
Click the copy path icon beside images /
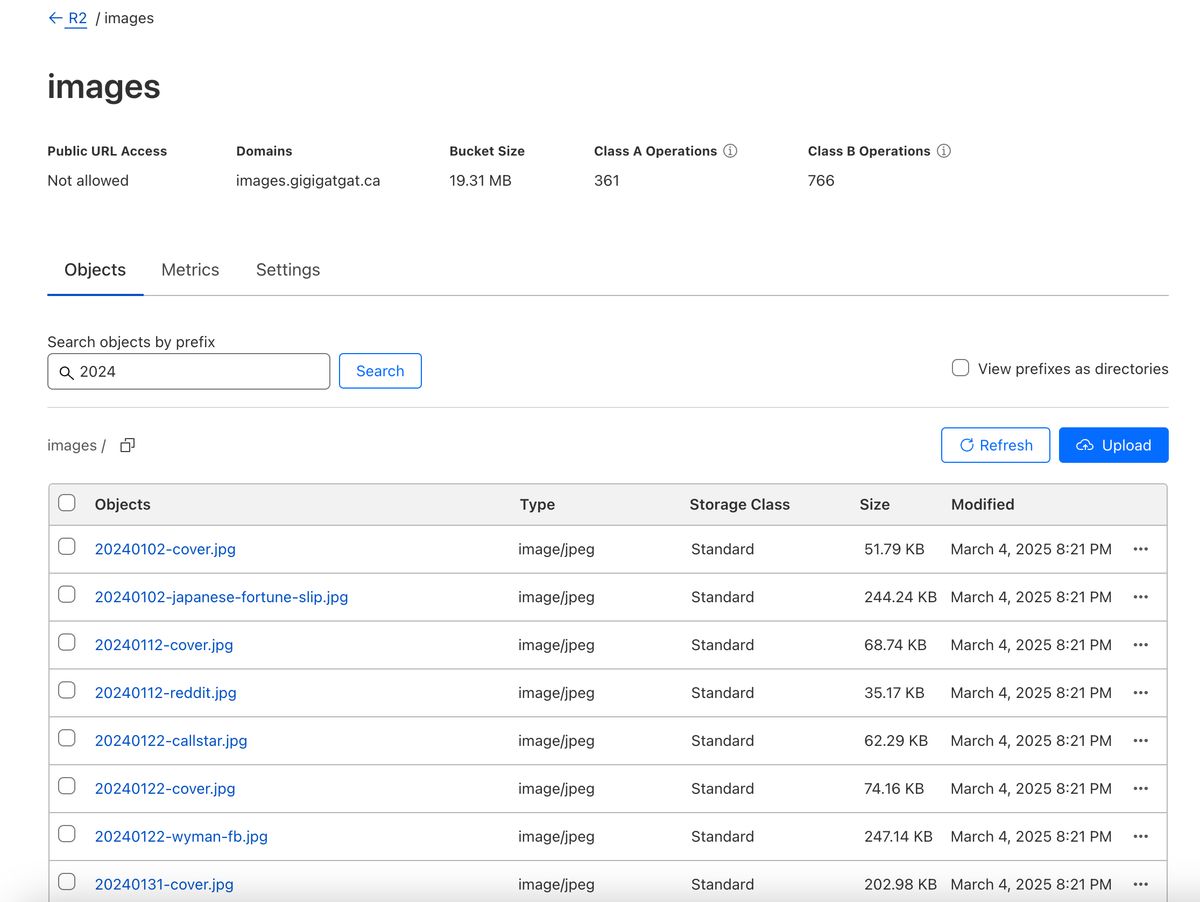tap(127, 445)
